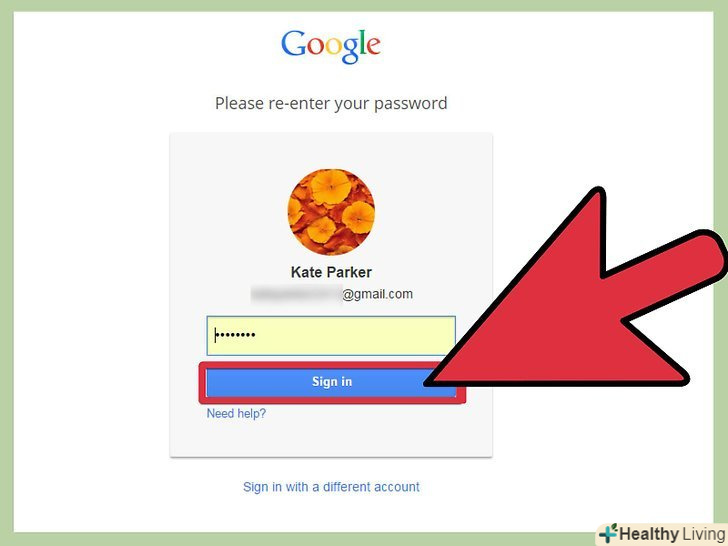The height and width of the screenshot is (546, 728).
Task: Choose Sign in with a different account
Action: (x=331, y=487)
